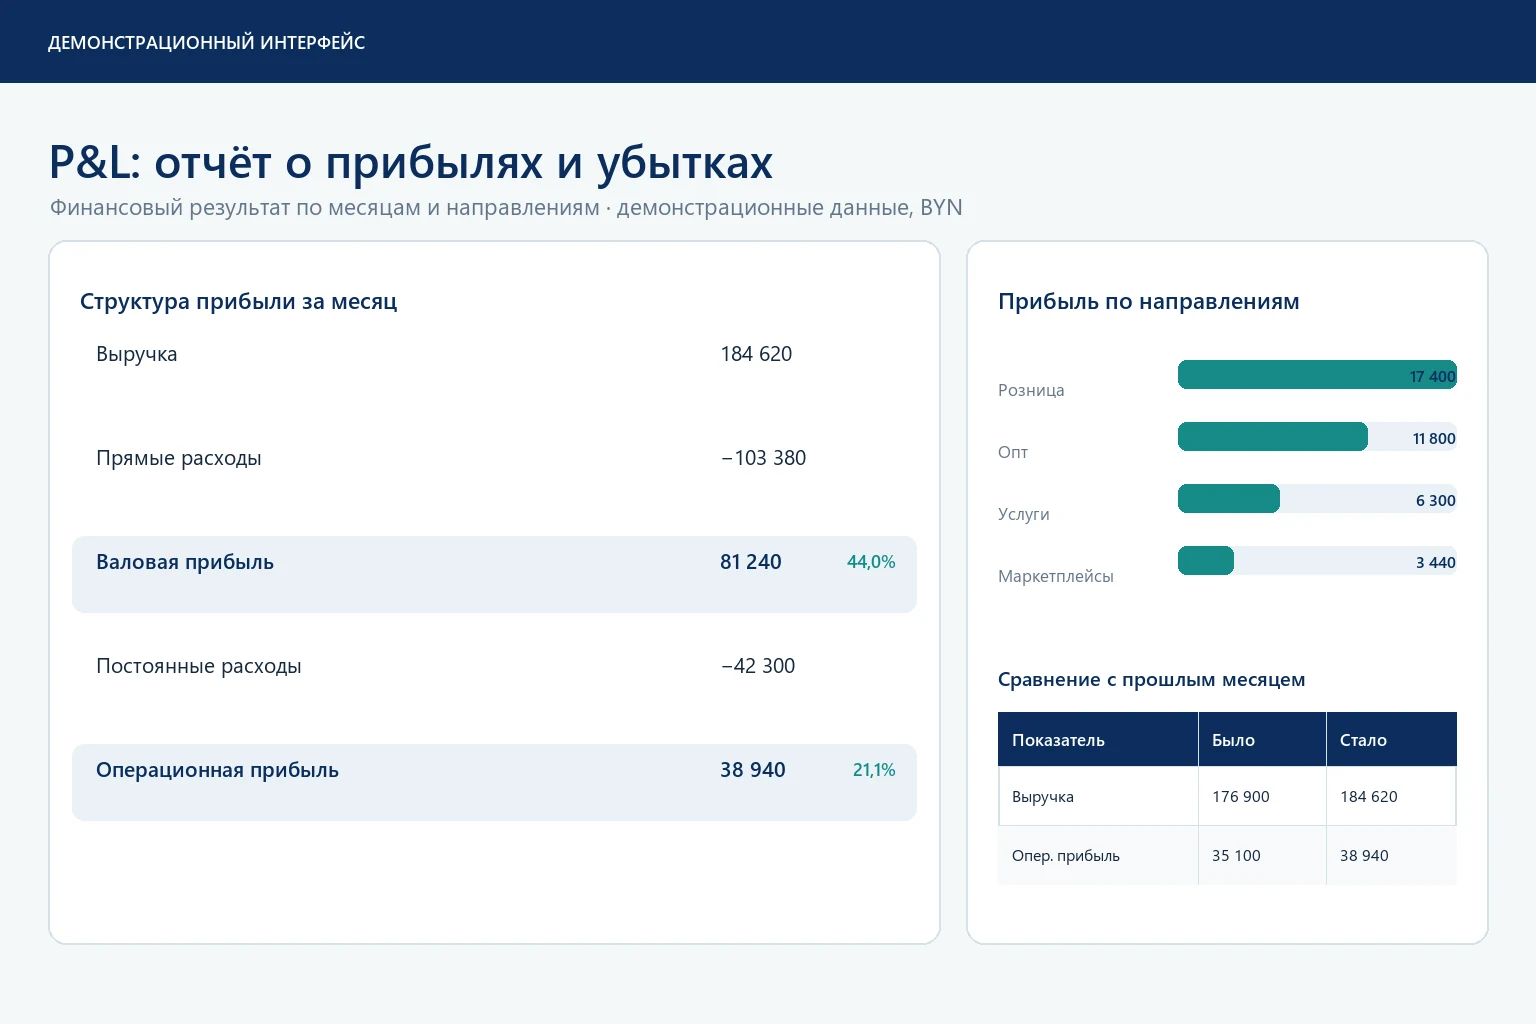Select the 'Розница' direction label

click(1031, 390)
